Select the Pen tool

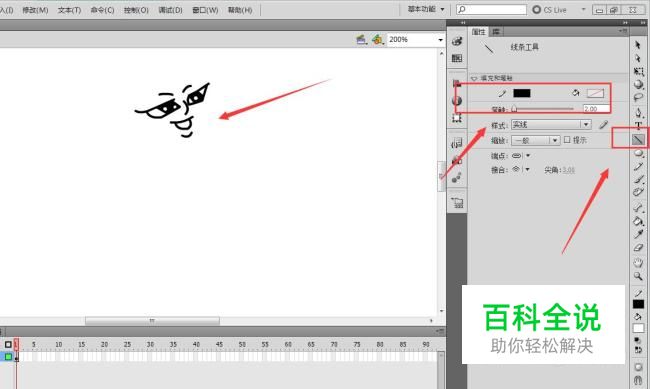click(x=638, y=112)
